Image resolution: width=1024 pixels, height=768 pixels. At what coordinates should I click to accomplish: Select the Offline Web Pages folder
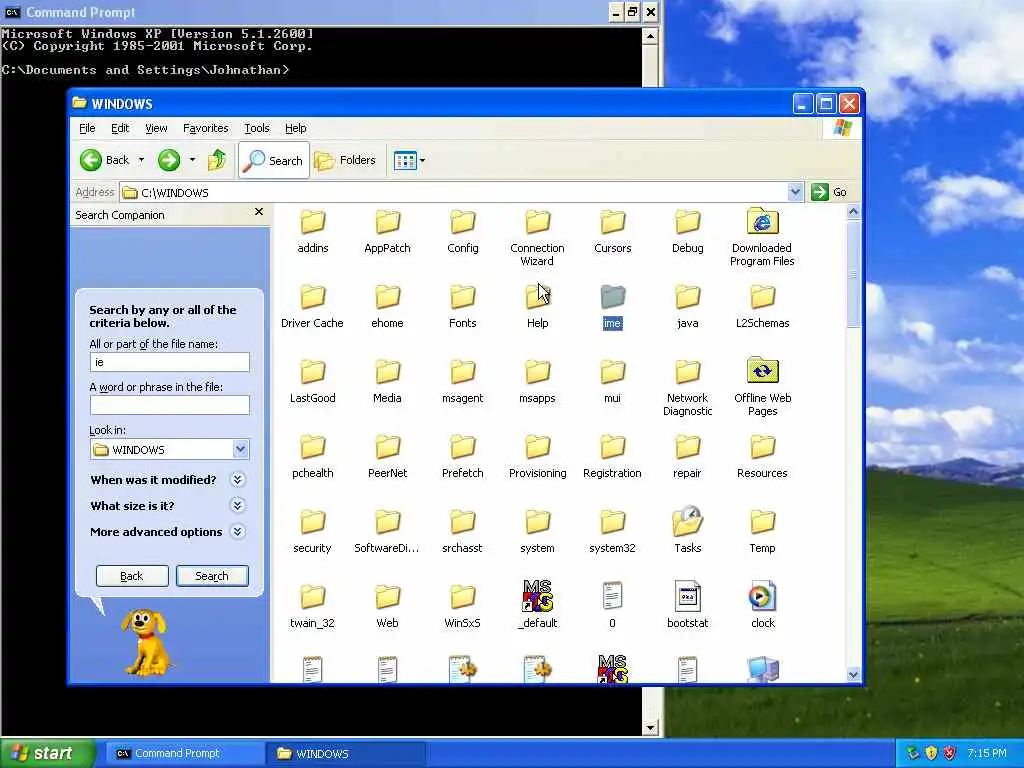tap(762, 387)
